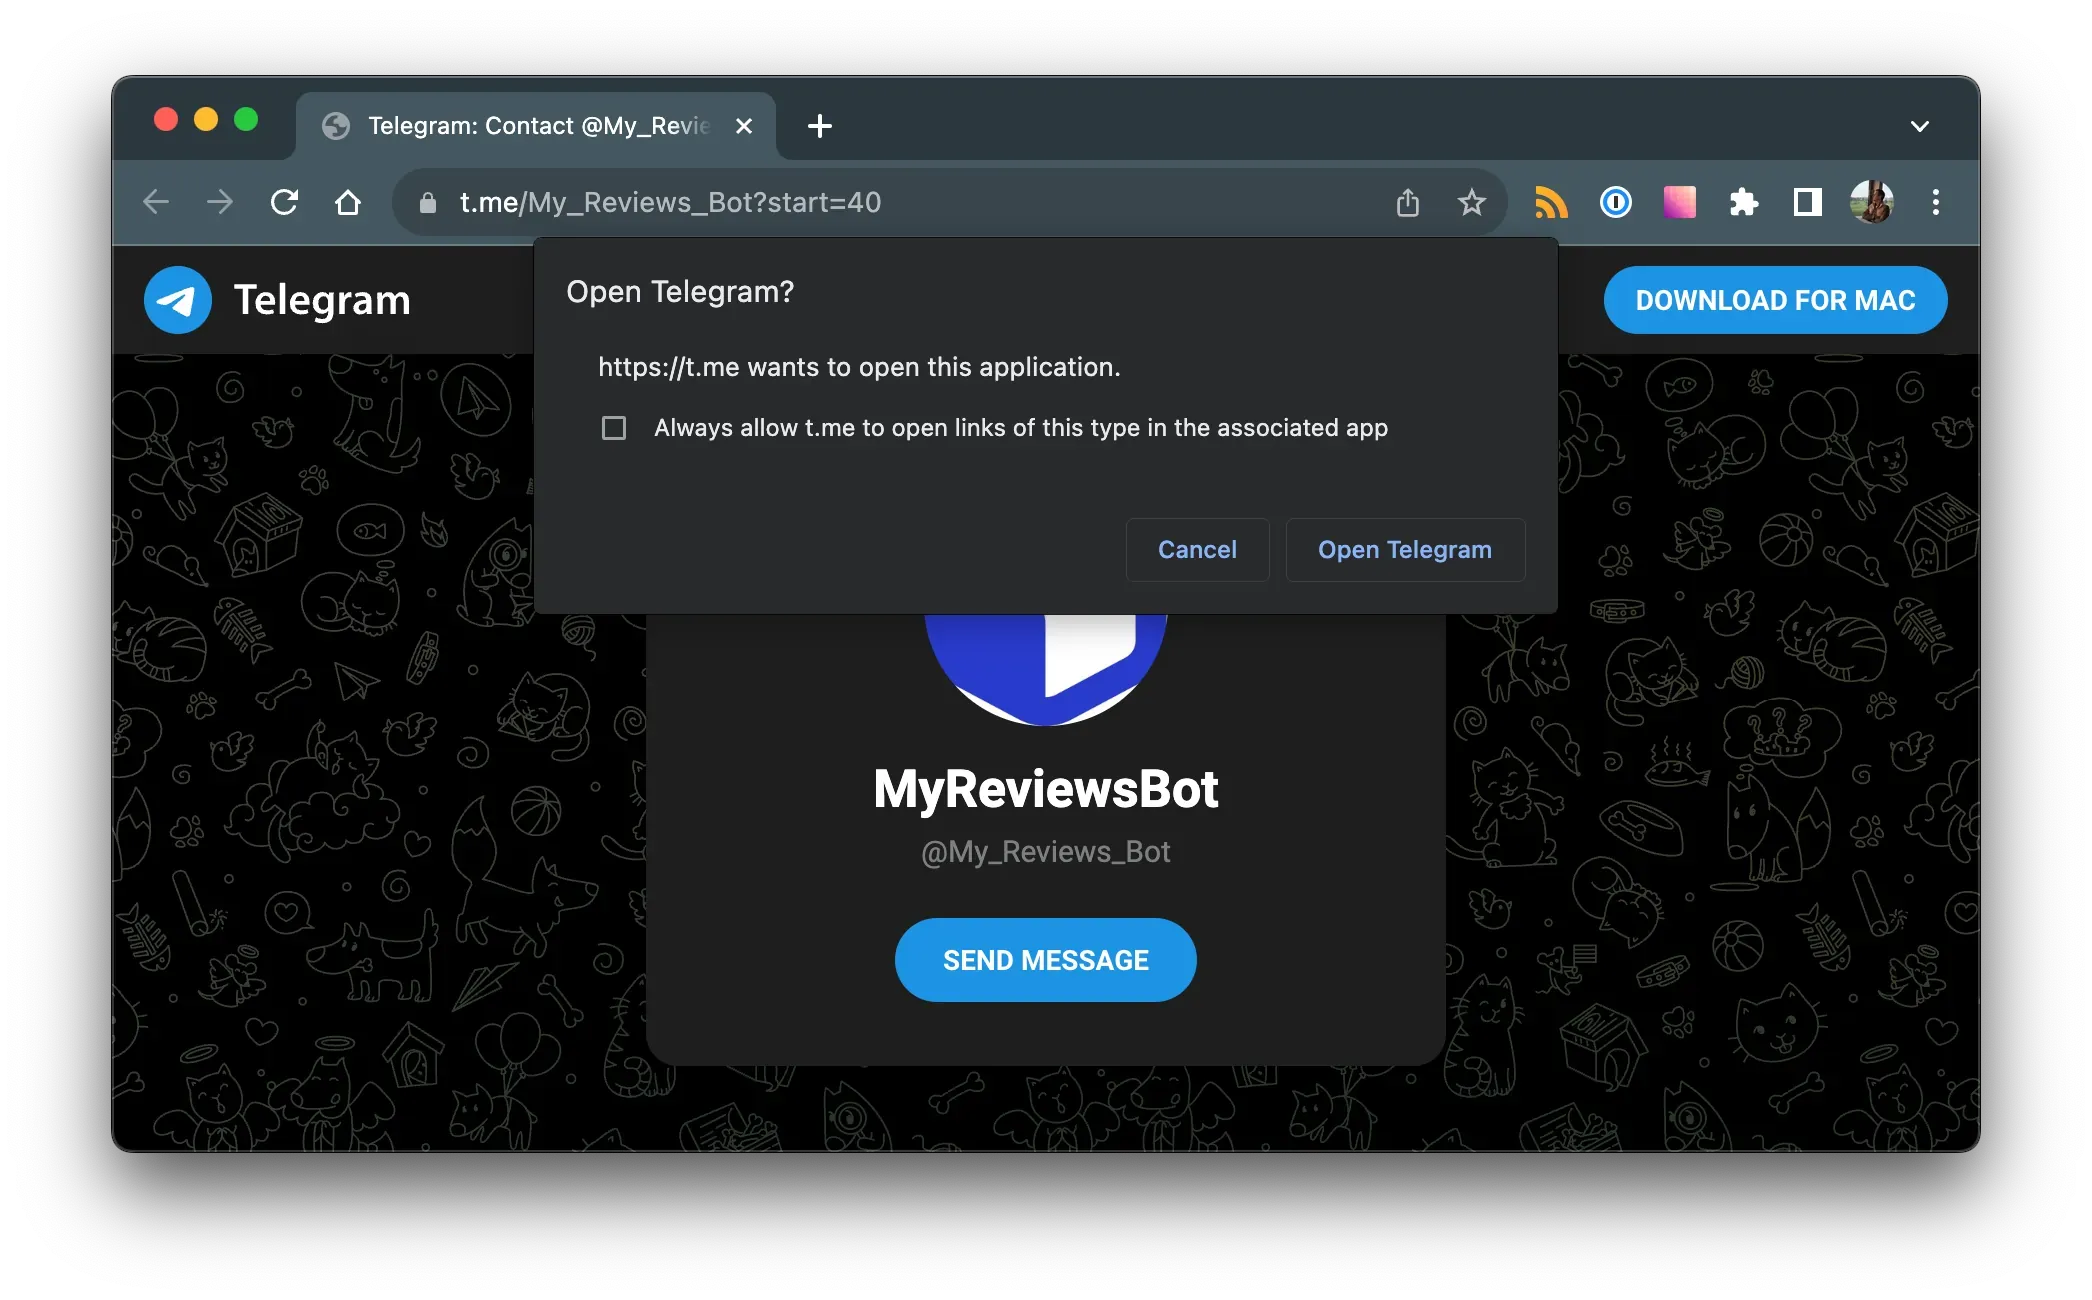Click the browser Forward arrow

click(x=220, y=203)
